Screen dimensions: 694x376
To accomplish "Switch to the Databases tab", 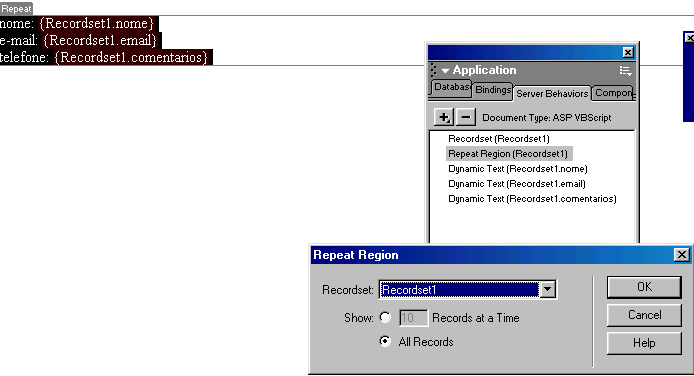I will coord(451,88).
